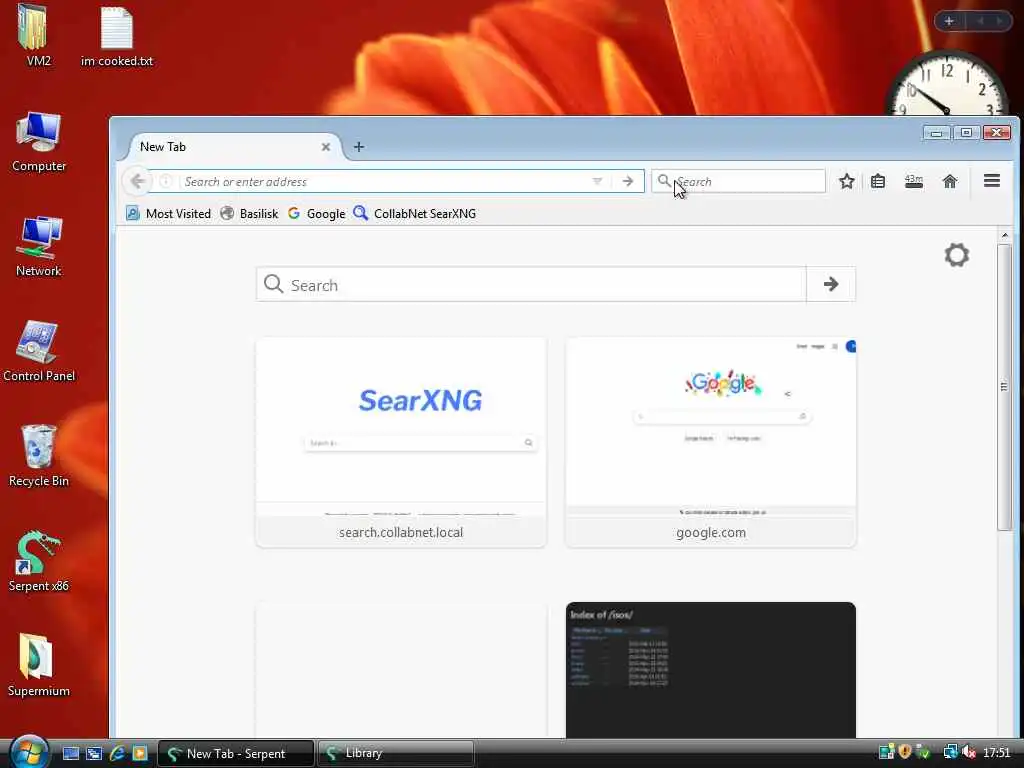Switch to Library taskbar button
This screenshot has width=1024, height=768.
(396, 753)
